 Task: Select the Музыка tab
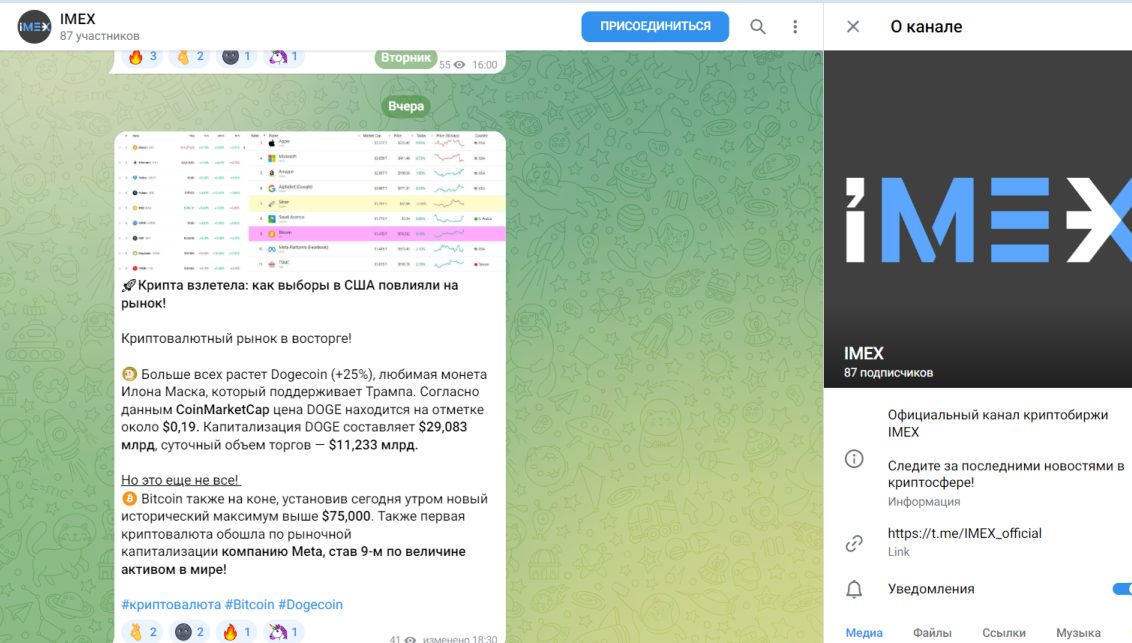pyautogui.click(x=1078, y=632)
